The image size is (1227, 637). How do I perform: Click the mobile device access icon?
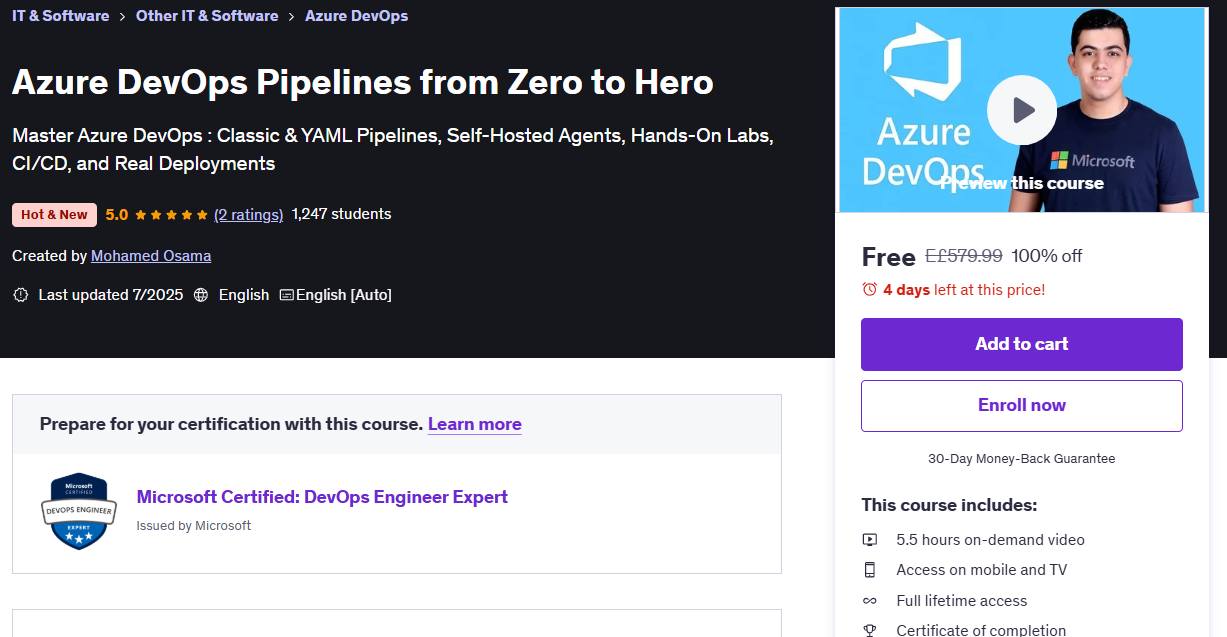[x=870, y=570]
